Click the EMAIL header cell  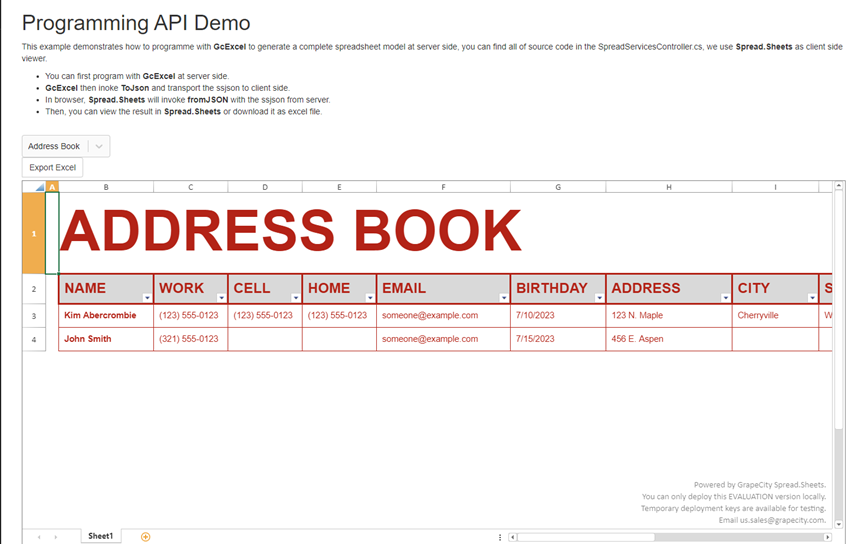coord(443,289)
